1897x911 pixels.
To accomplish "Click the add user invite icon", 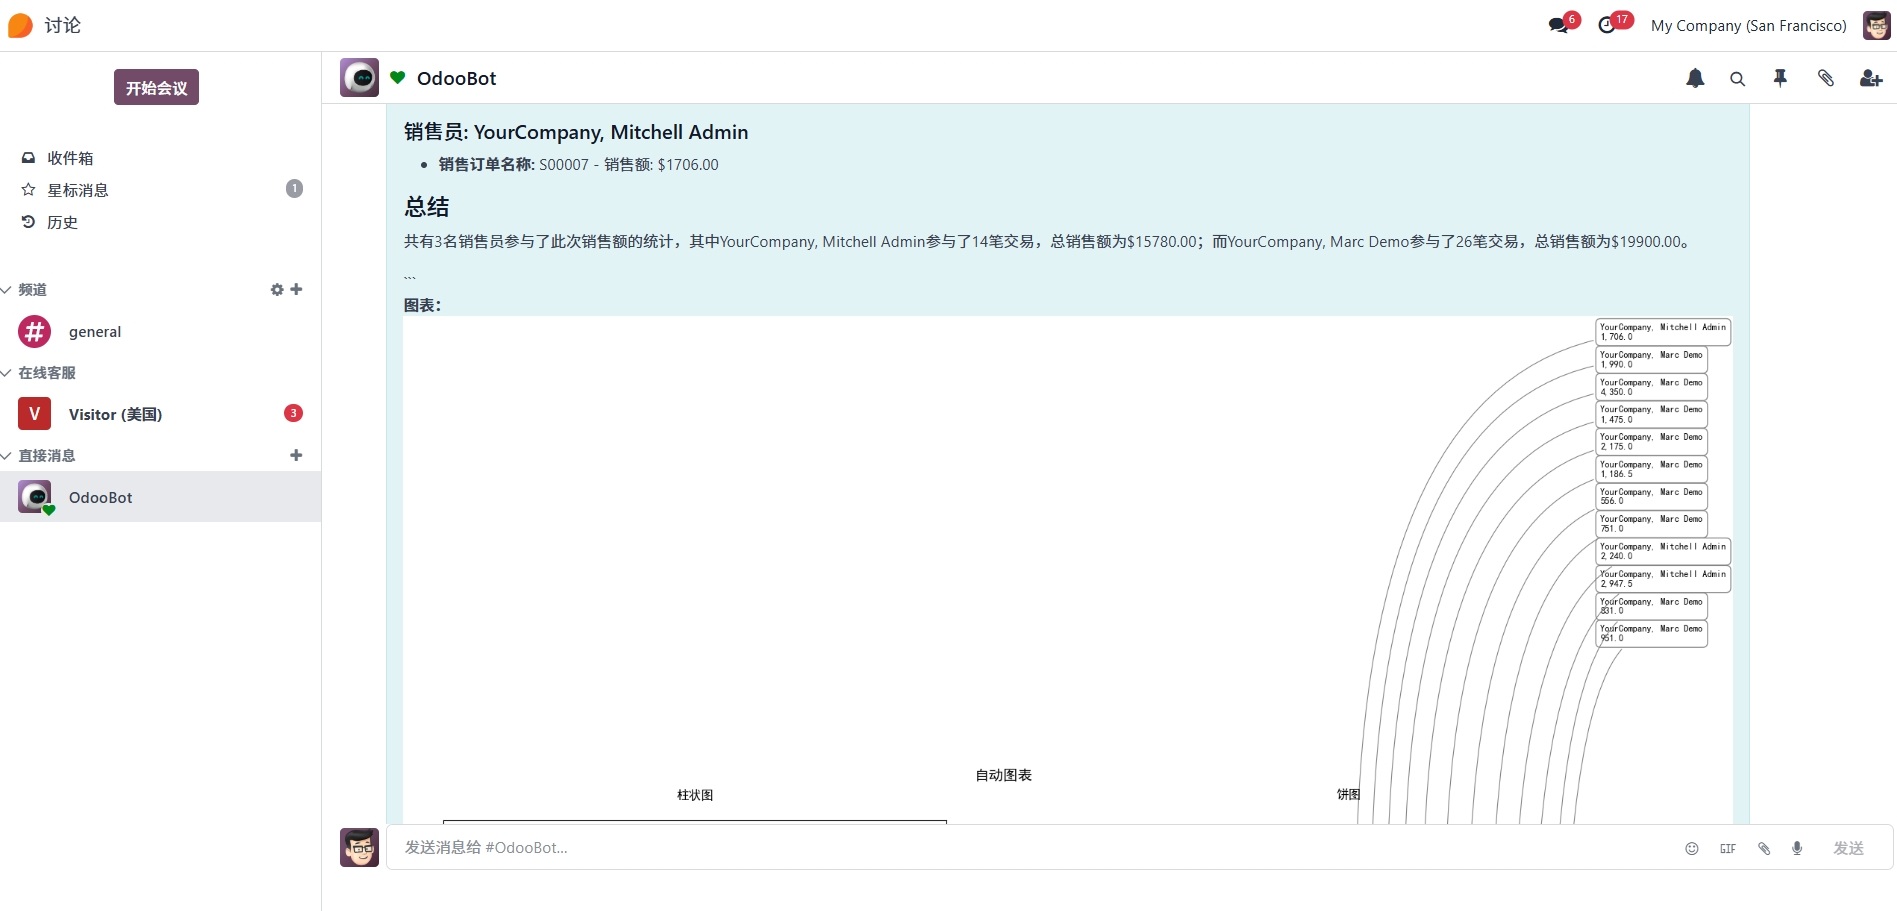I will [1870, 78].
